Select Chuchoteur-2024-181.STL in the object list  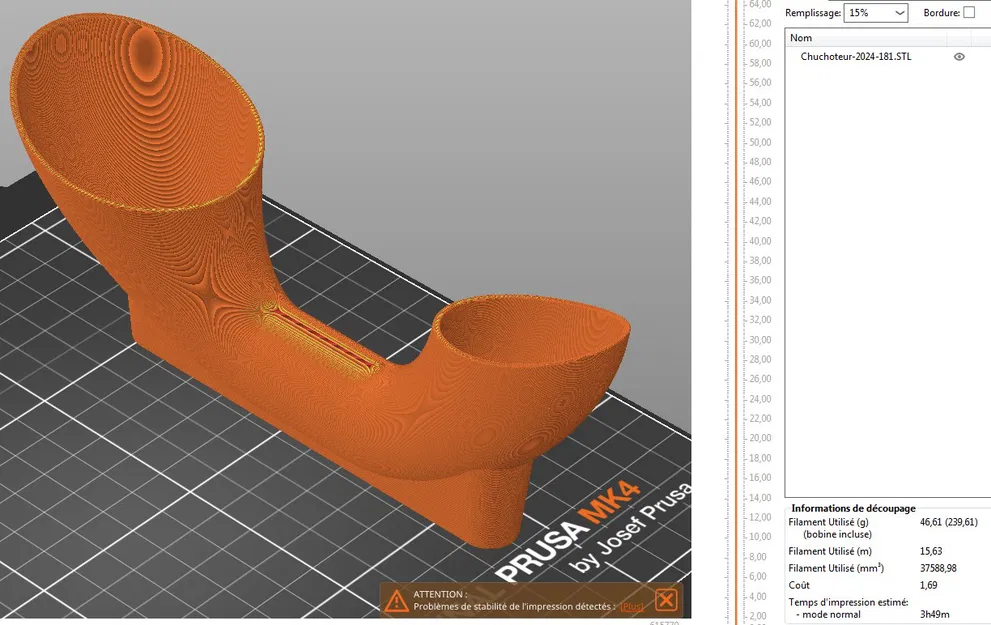click(856, 57)
